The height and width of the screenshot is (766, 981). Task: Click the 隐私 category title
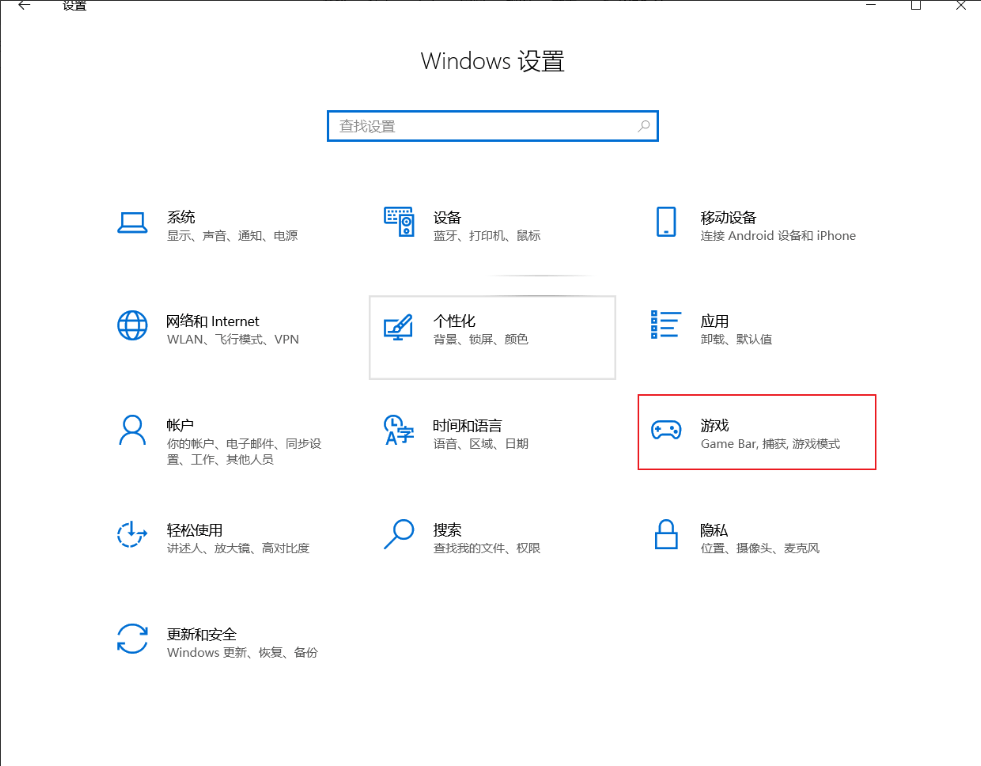(714, 529)
